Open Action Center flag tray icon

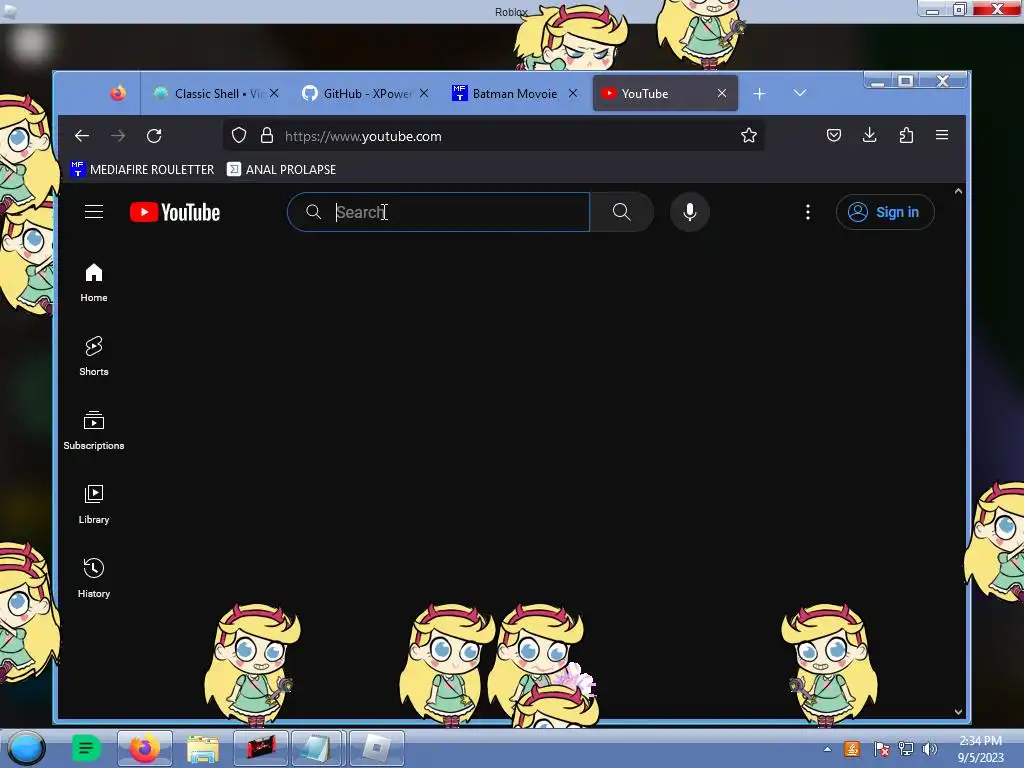881,749
